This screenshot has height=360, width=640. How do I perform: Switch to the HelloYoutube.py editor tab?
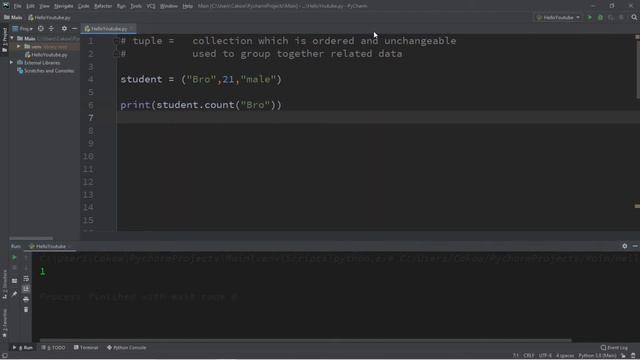pyautogui.click(x=109, y=29)
